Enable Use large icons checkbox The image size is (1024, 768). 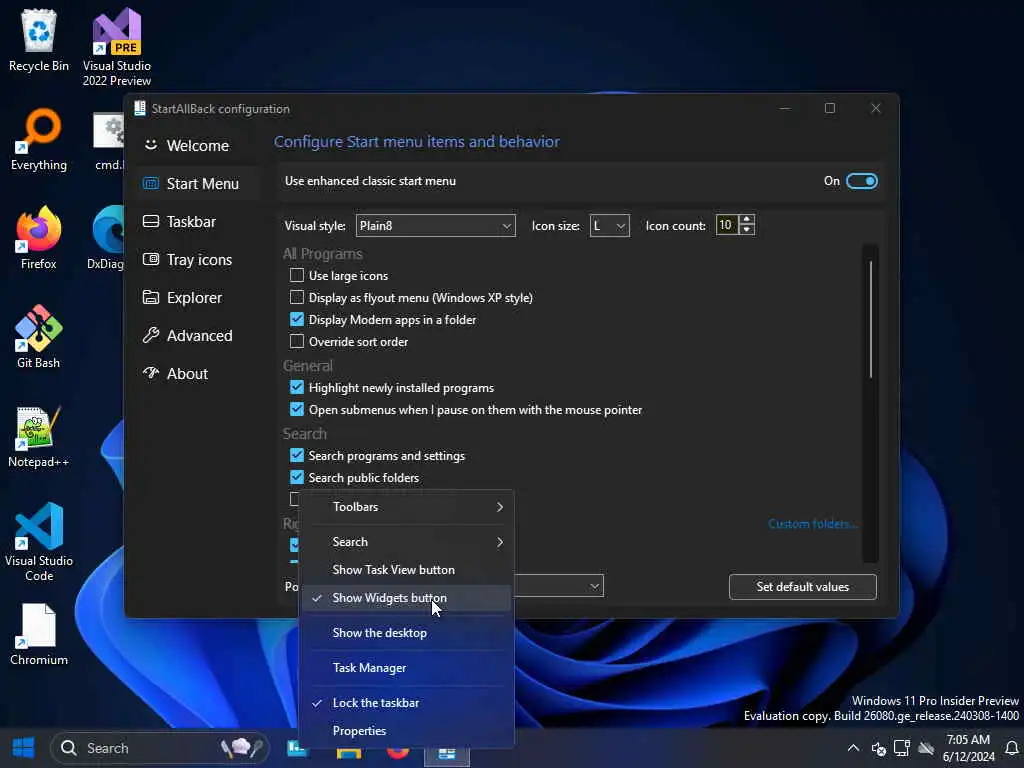pyautogui.click(x=297, y=276)
